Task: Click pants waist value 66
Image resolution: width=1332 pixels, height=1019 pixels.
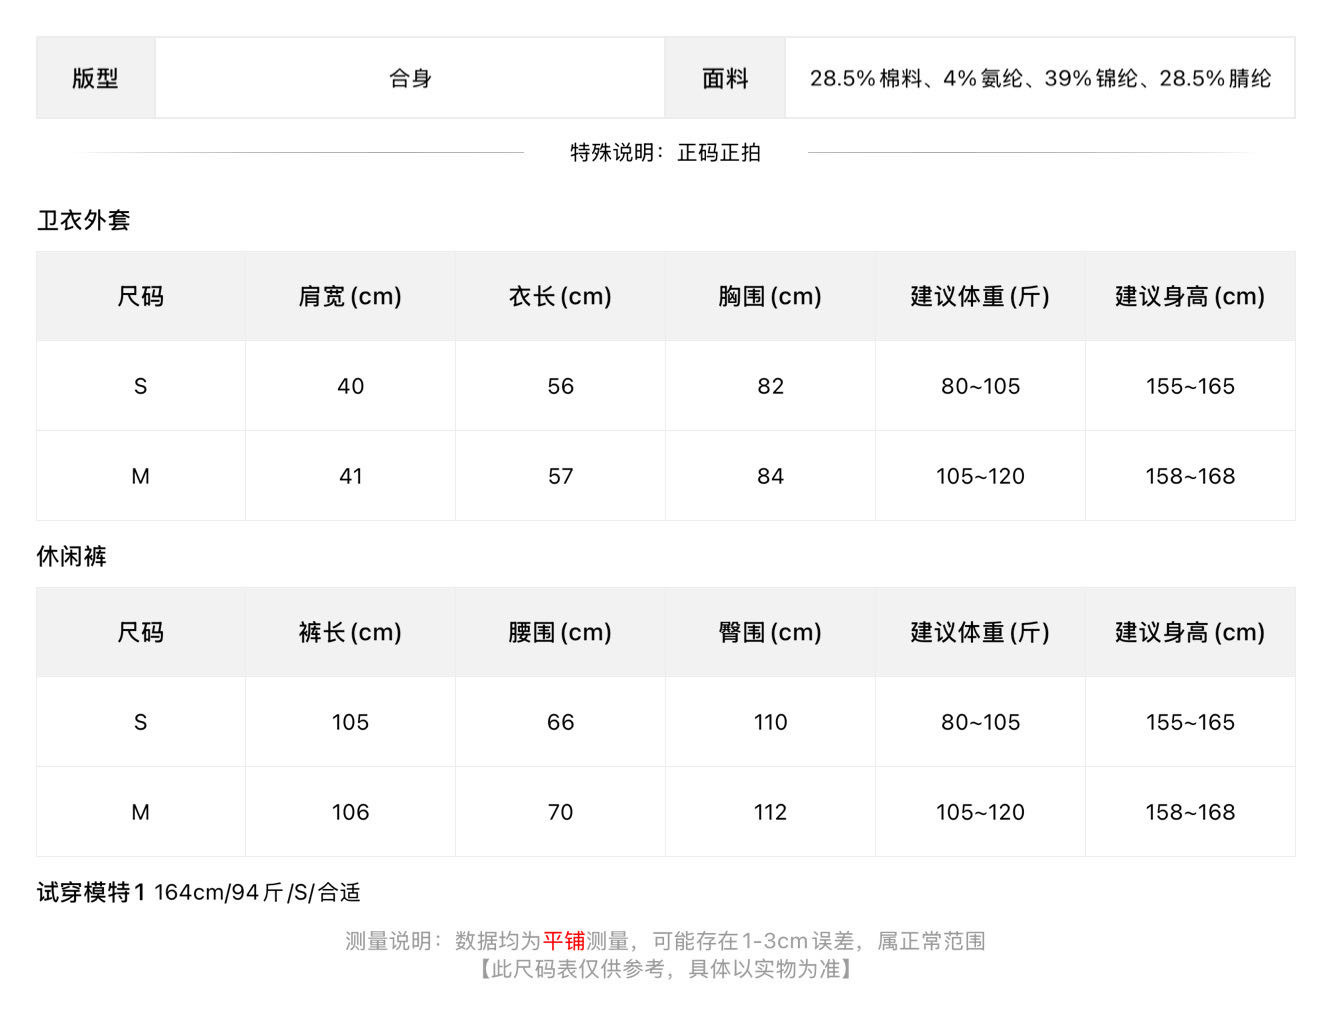Action: tap(560, 722)
